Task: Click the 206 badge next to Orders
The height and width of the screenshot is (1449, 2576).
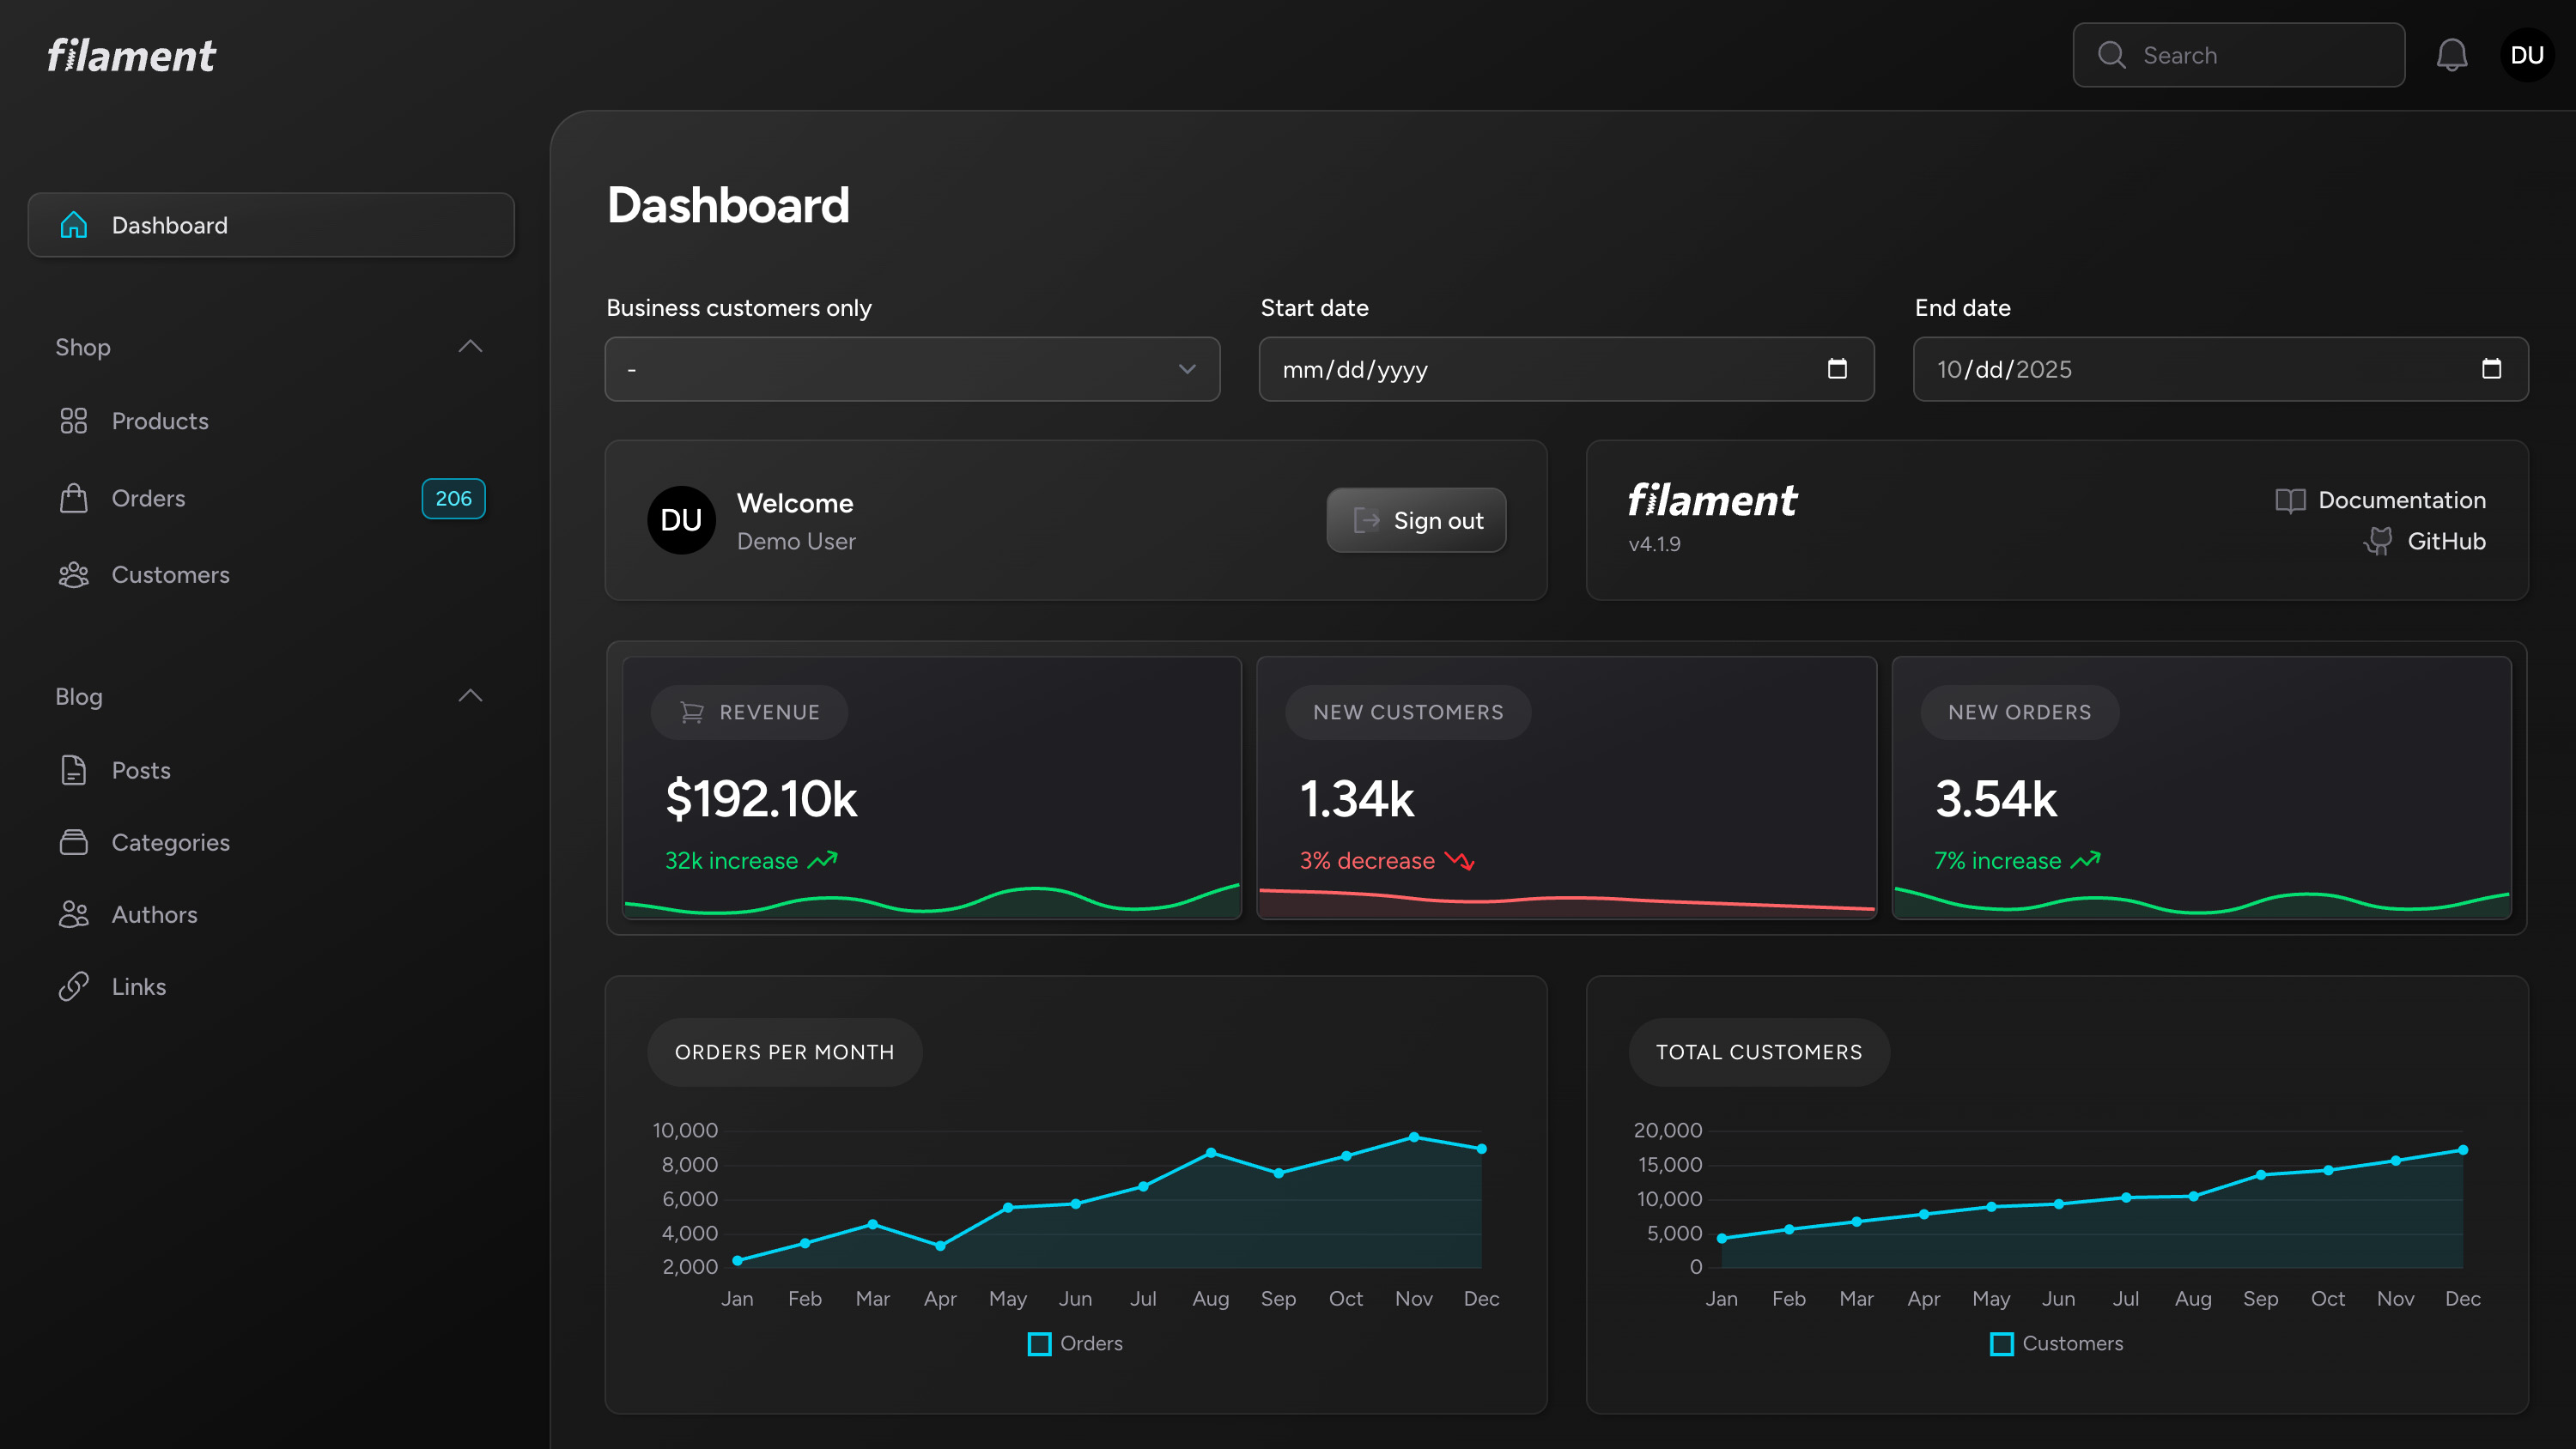Action: pyautogui.click(x=453, y=497)
